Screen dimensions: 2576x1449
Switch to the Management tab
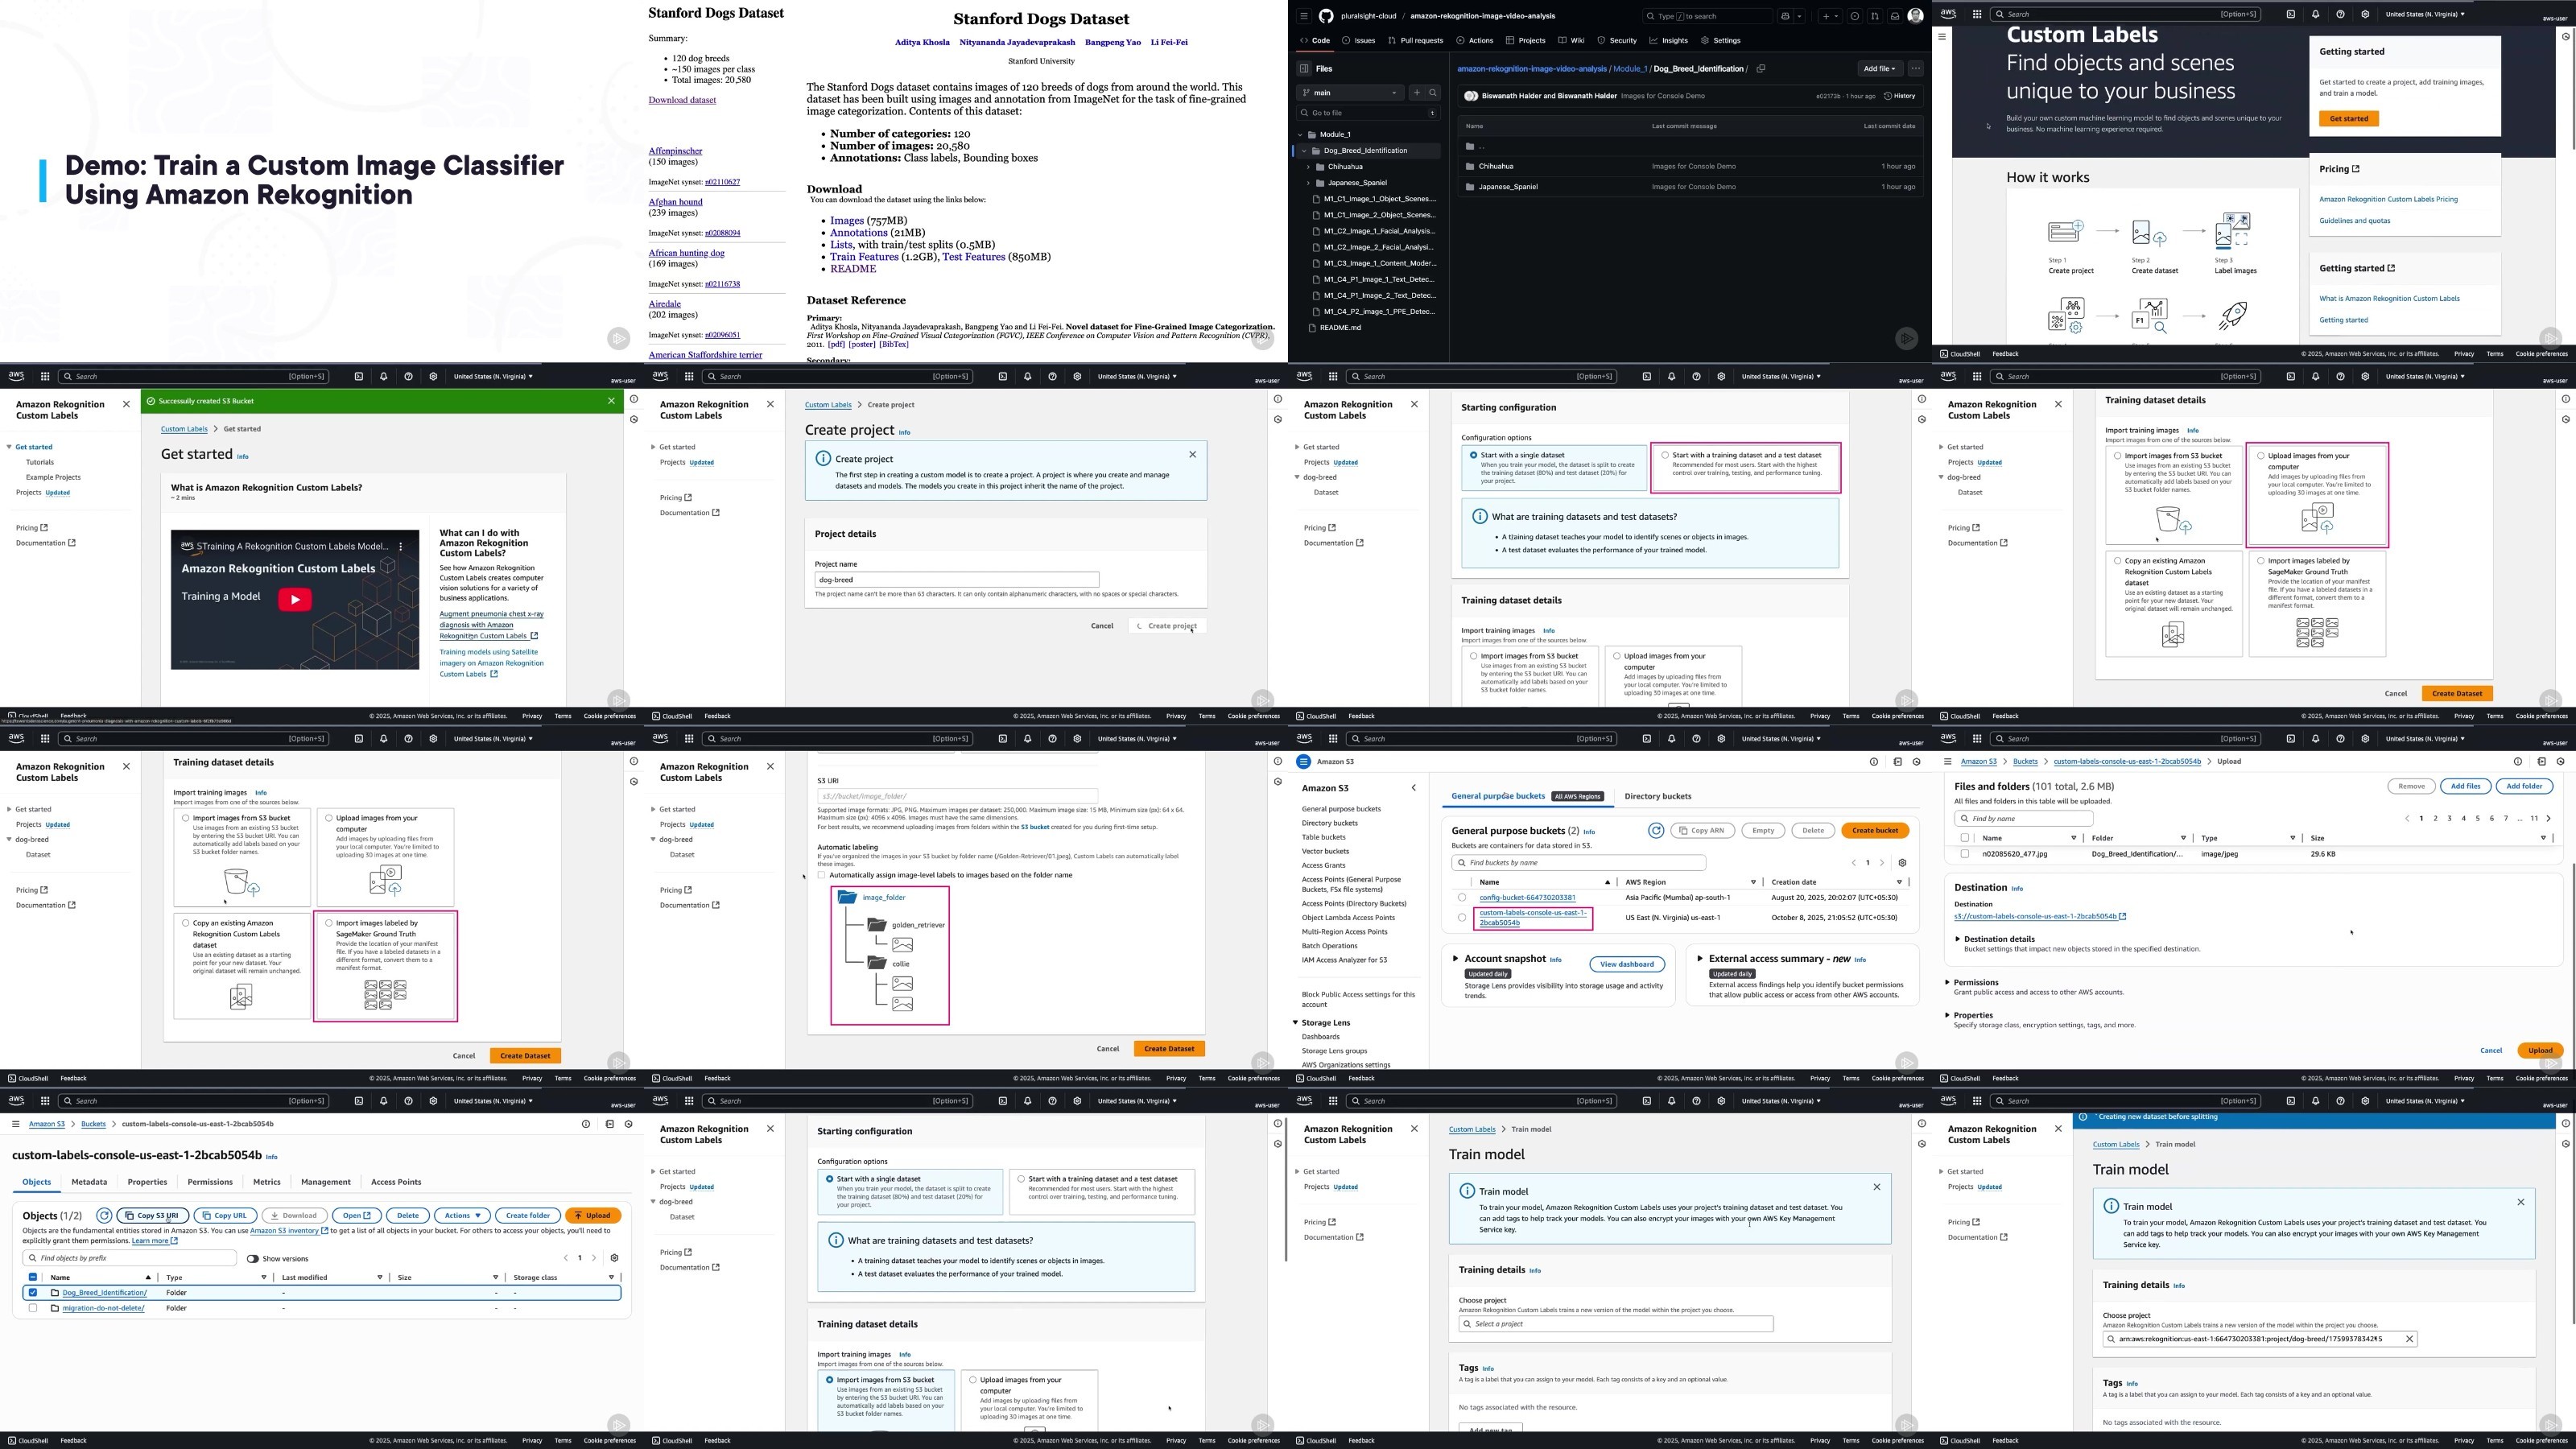click(326, 1182)
